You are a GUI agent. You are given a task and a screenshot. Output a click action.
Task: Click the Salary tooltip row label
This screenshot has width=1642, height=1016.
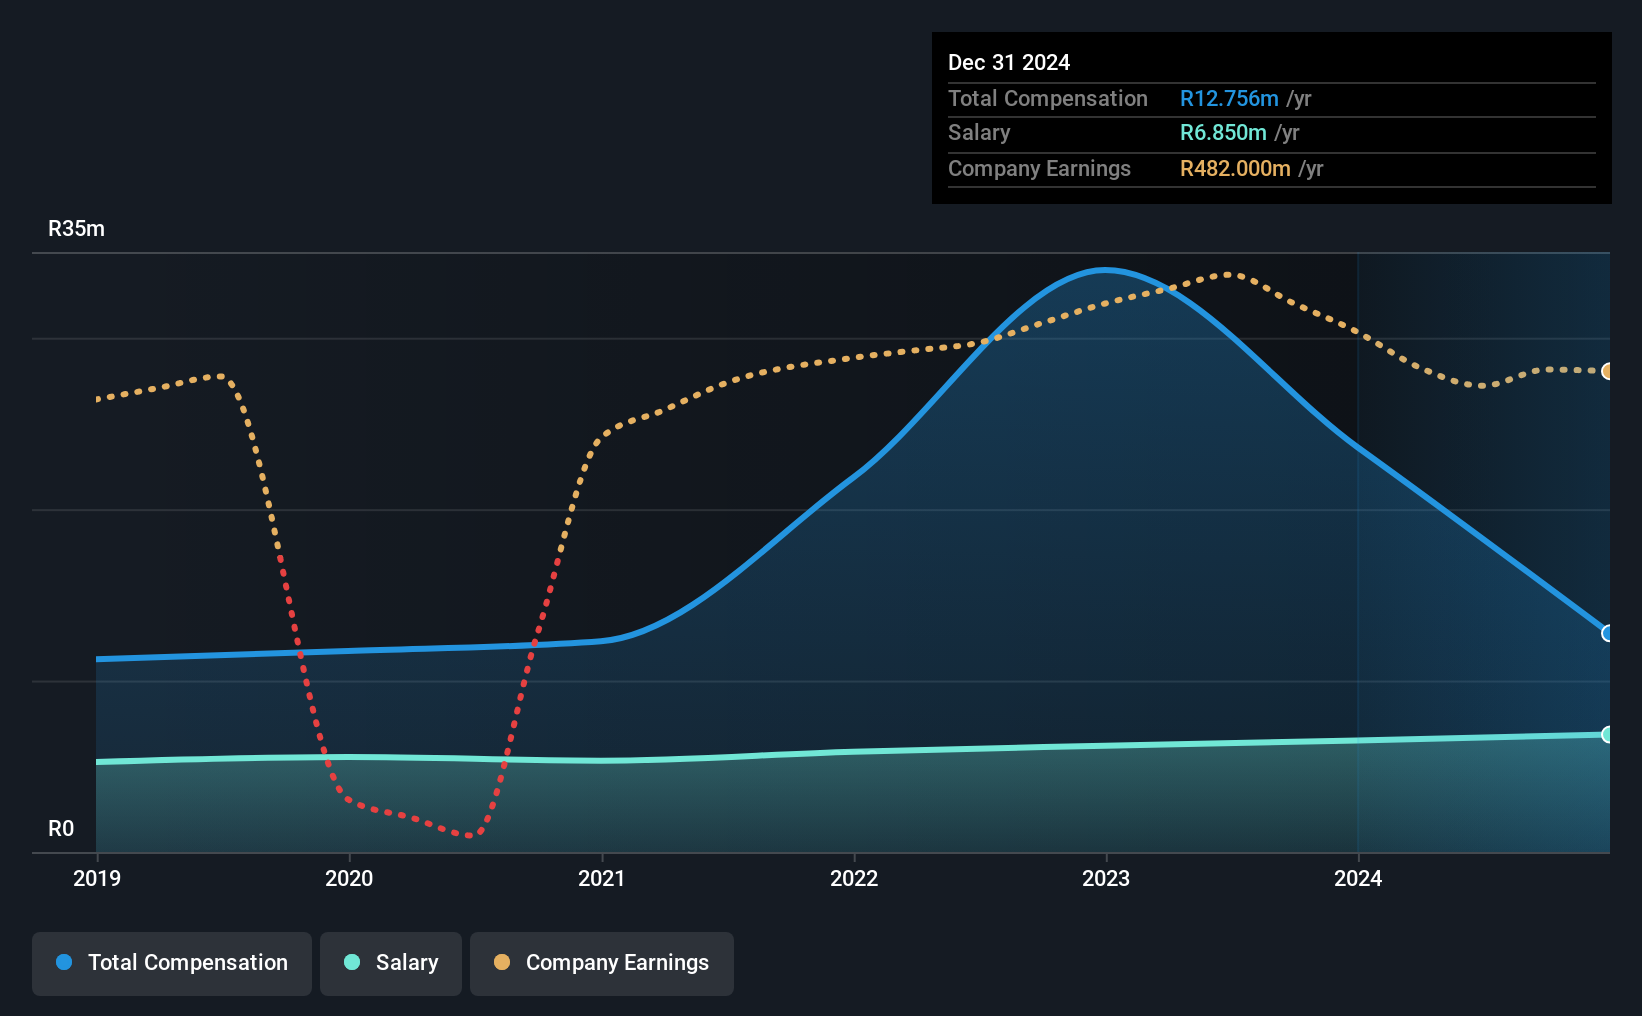[979, 132]
